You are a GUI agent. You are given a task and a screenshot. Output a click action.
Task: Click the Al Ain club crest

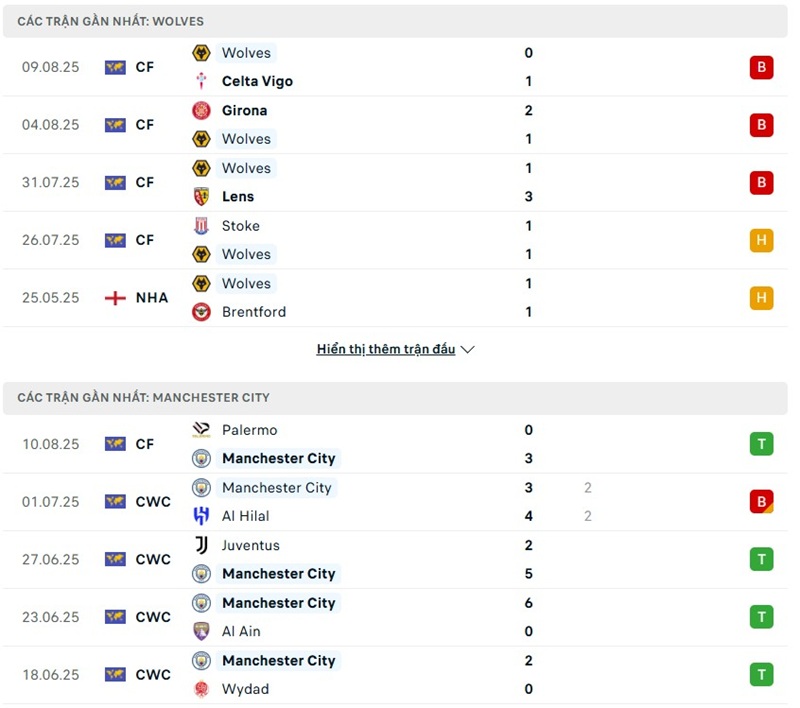pyautogui.click(x=201, y=631)
